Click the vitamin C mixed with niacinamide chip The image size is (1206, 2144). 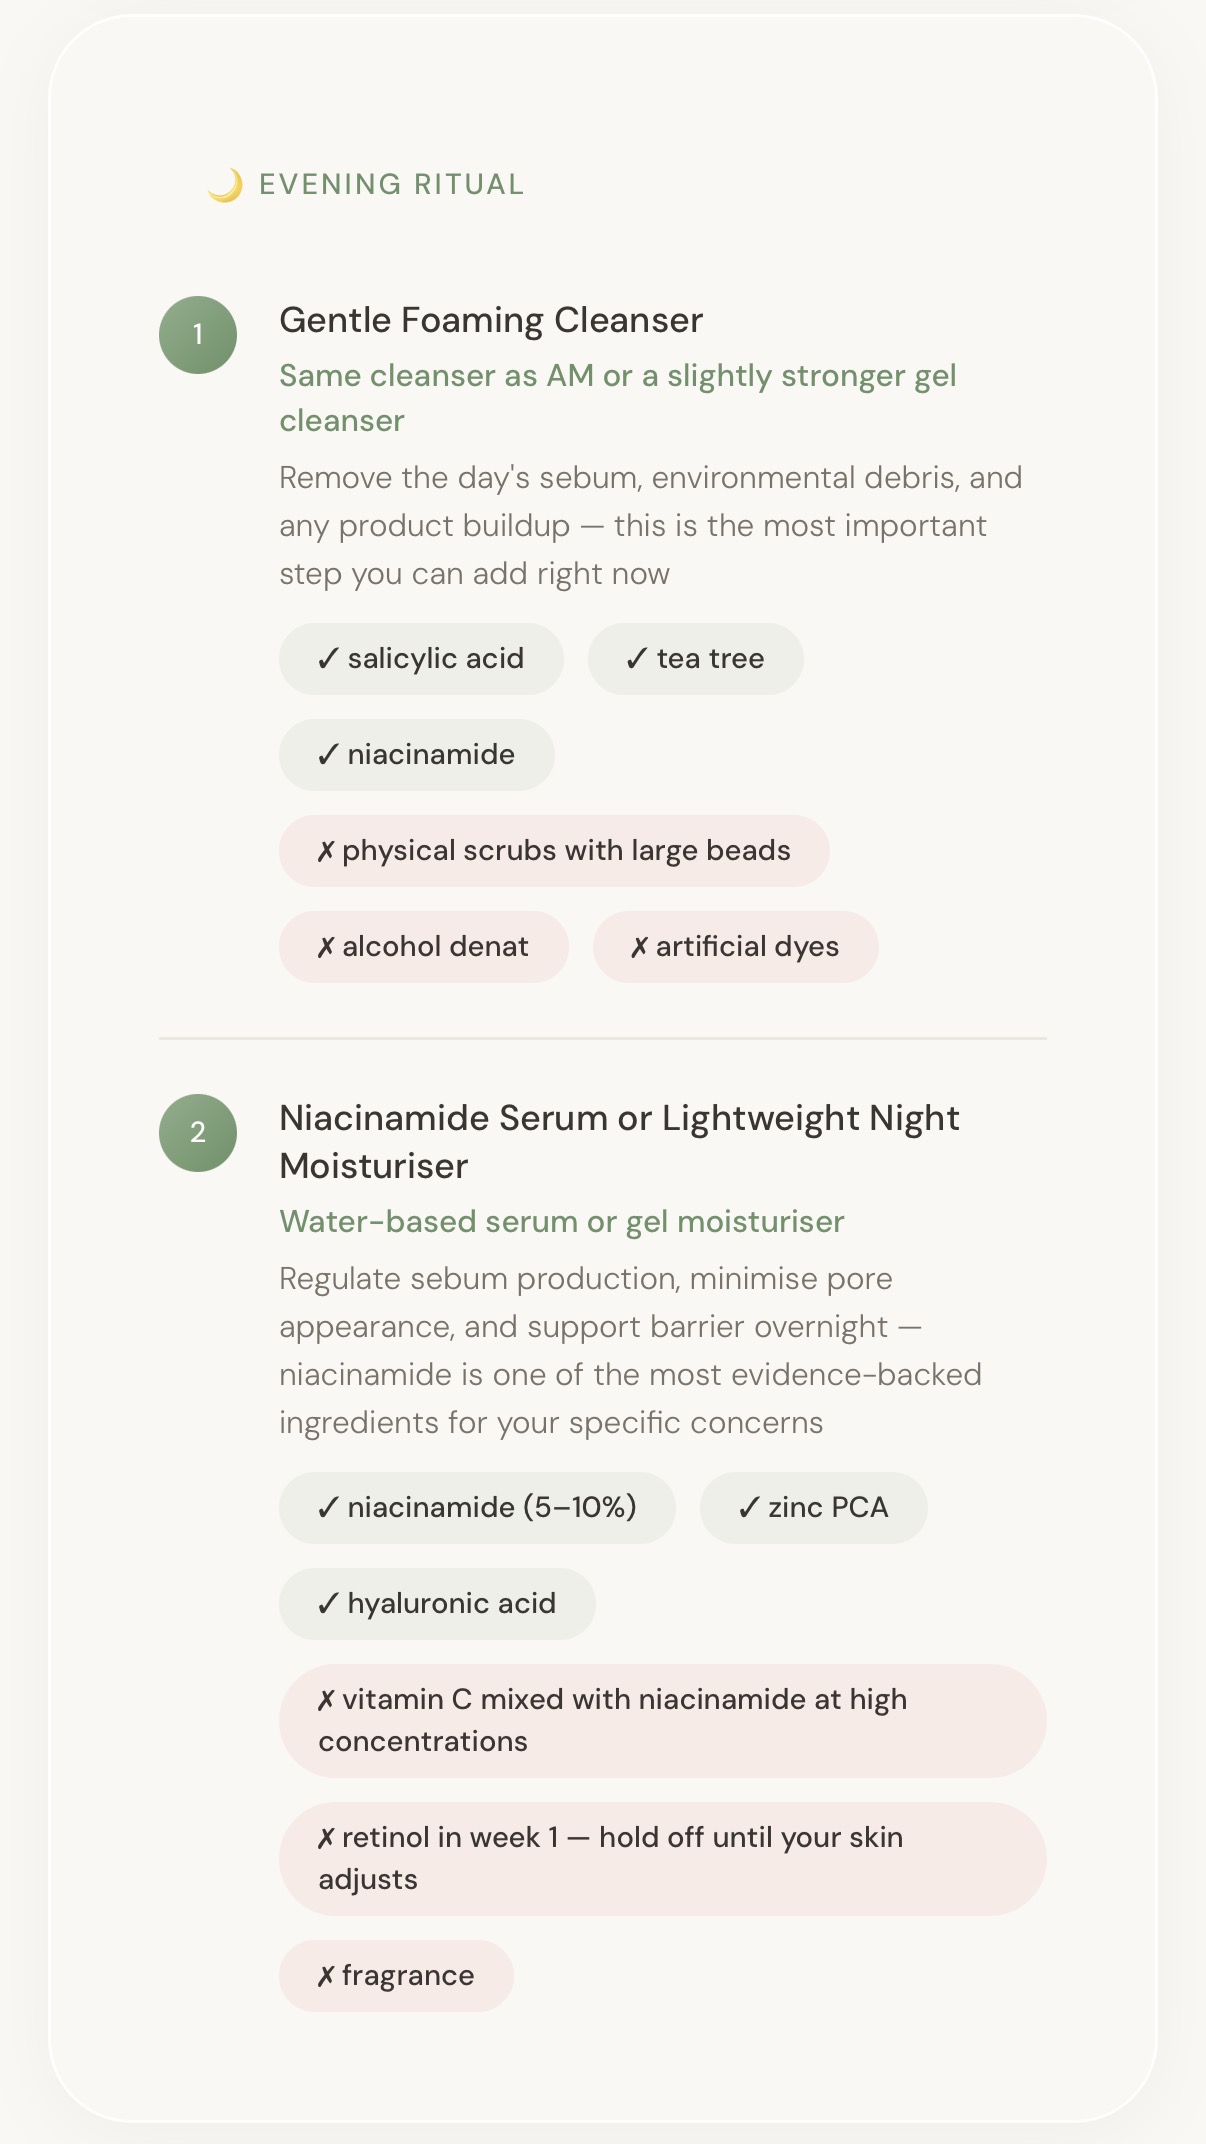point(662,1721)
